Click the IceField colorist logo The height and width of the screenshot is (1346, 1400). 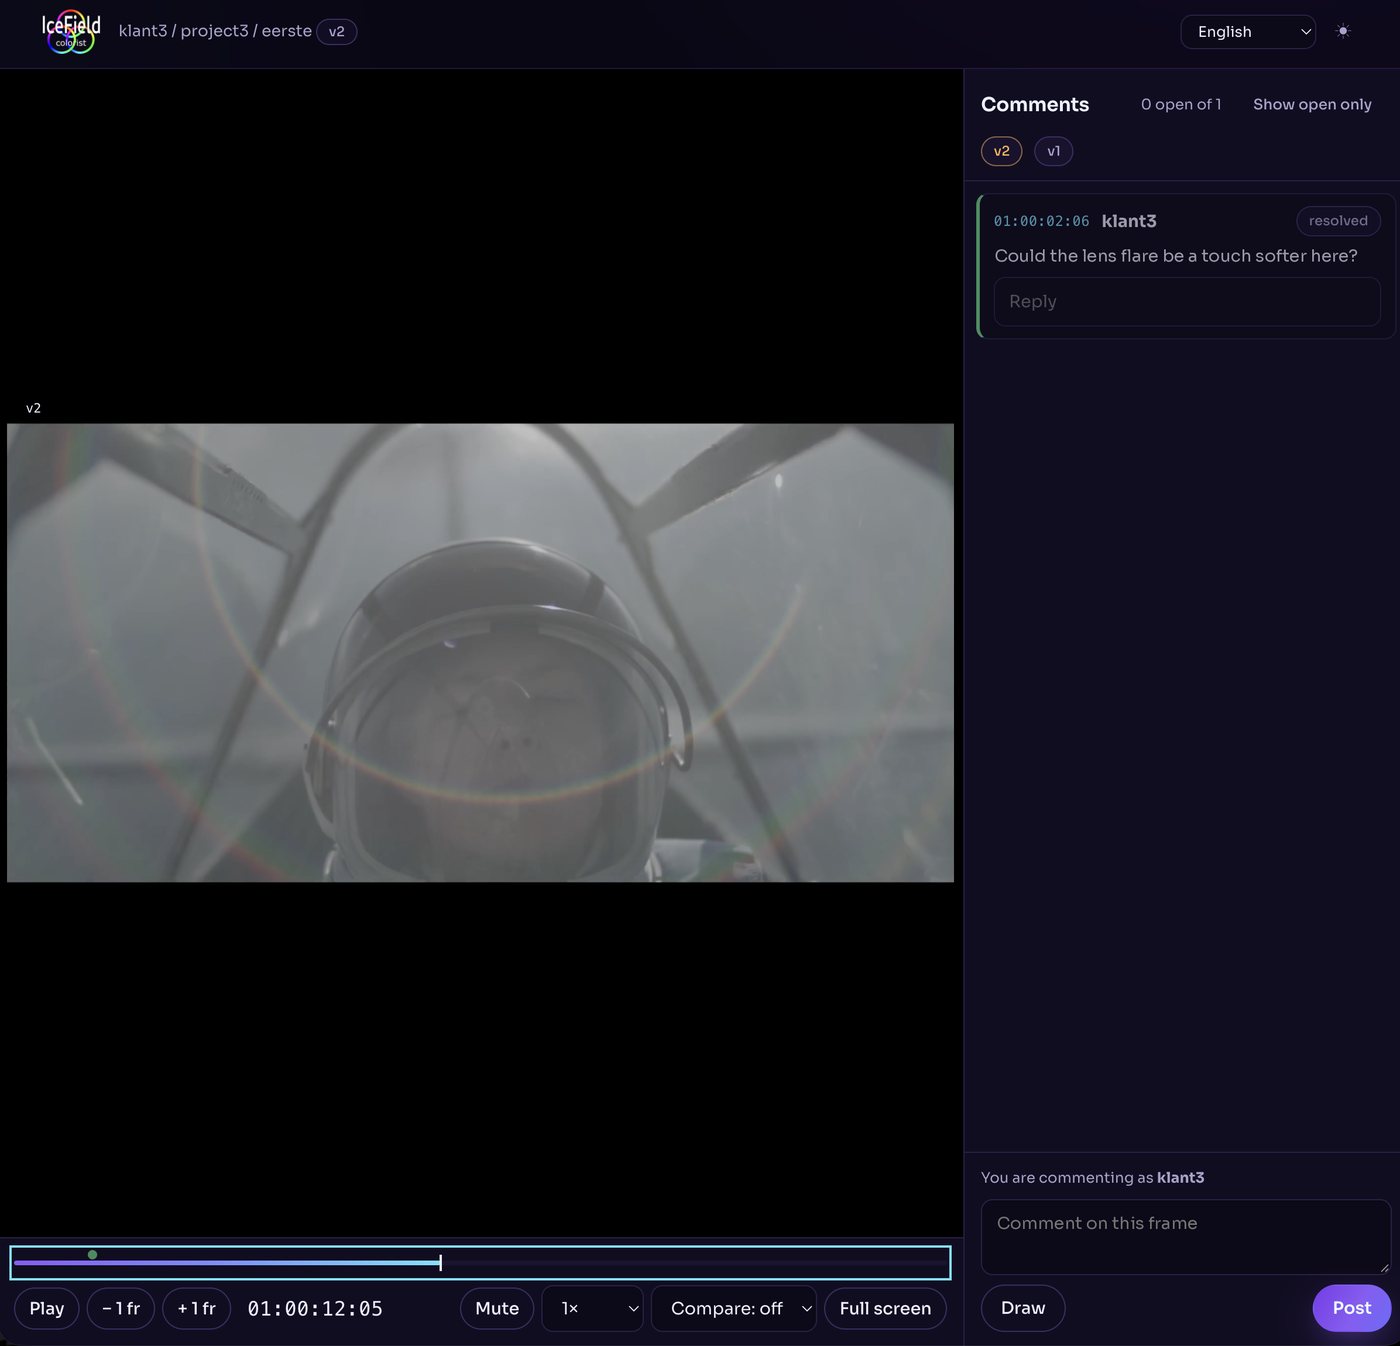[71, 32]
